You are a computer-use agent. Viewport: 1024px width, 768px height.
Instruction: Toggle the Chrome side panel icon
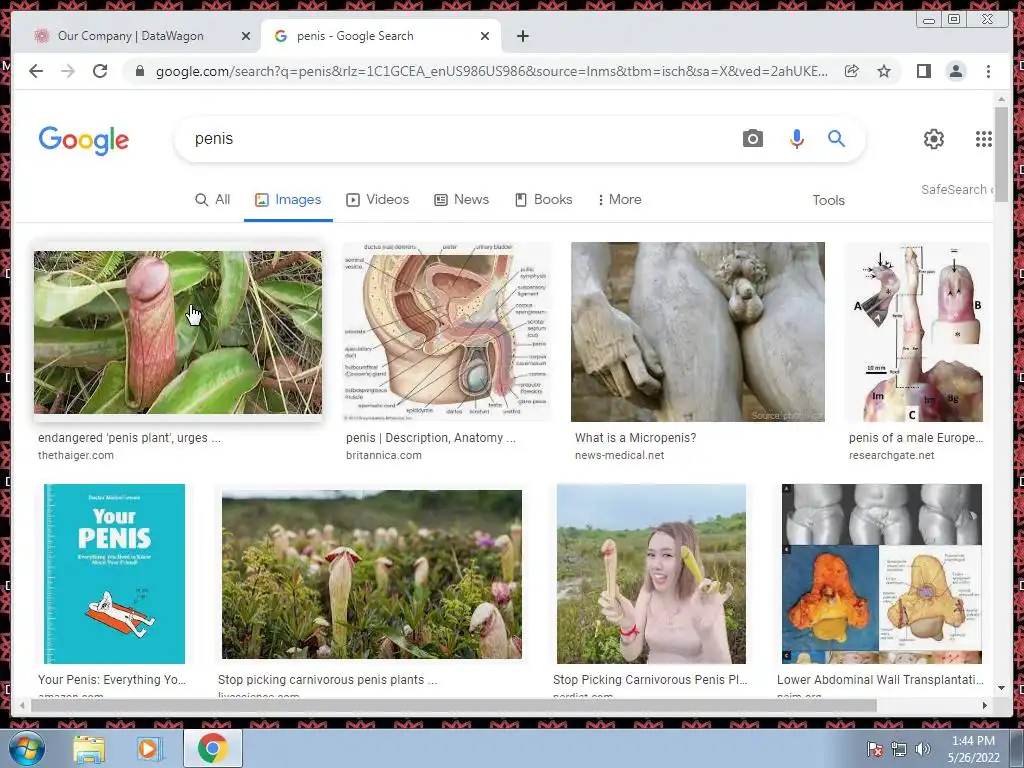(x=923, y=71)
